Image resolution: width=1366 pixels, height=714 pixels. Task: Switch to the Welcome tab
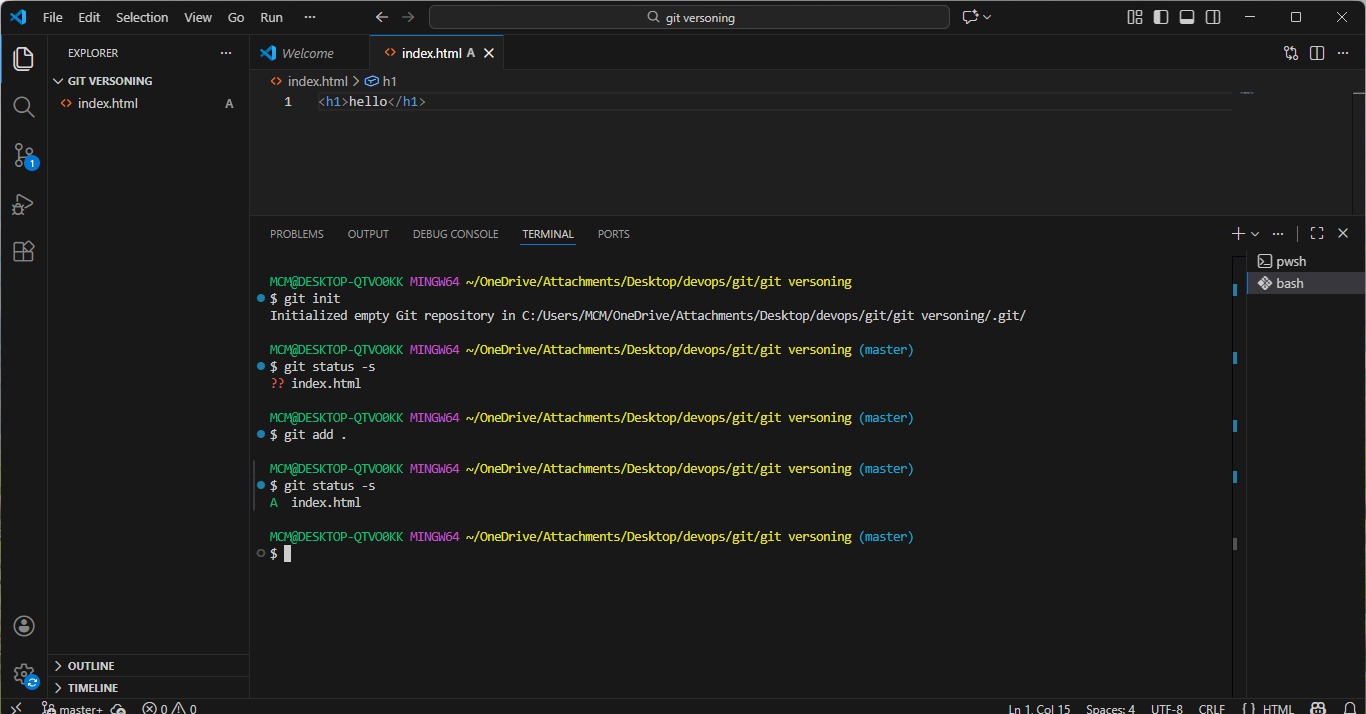309,53
